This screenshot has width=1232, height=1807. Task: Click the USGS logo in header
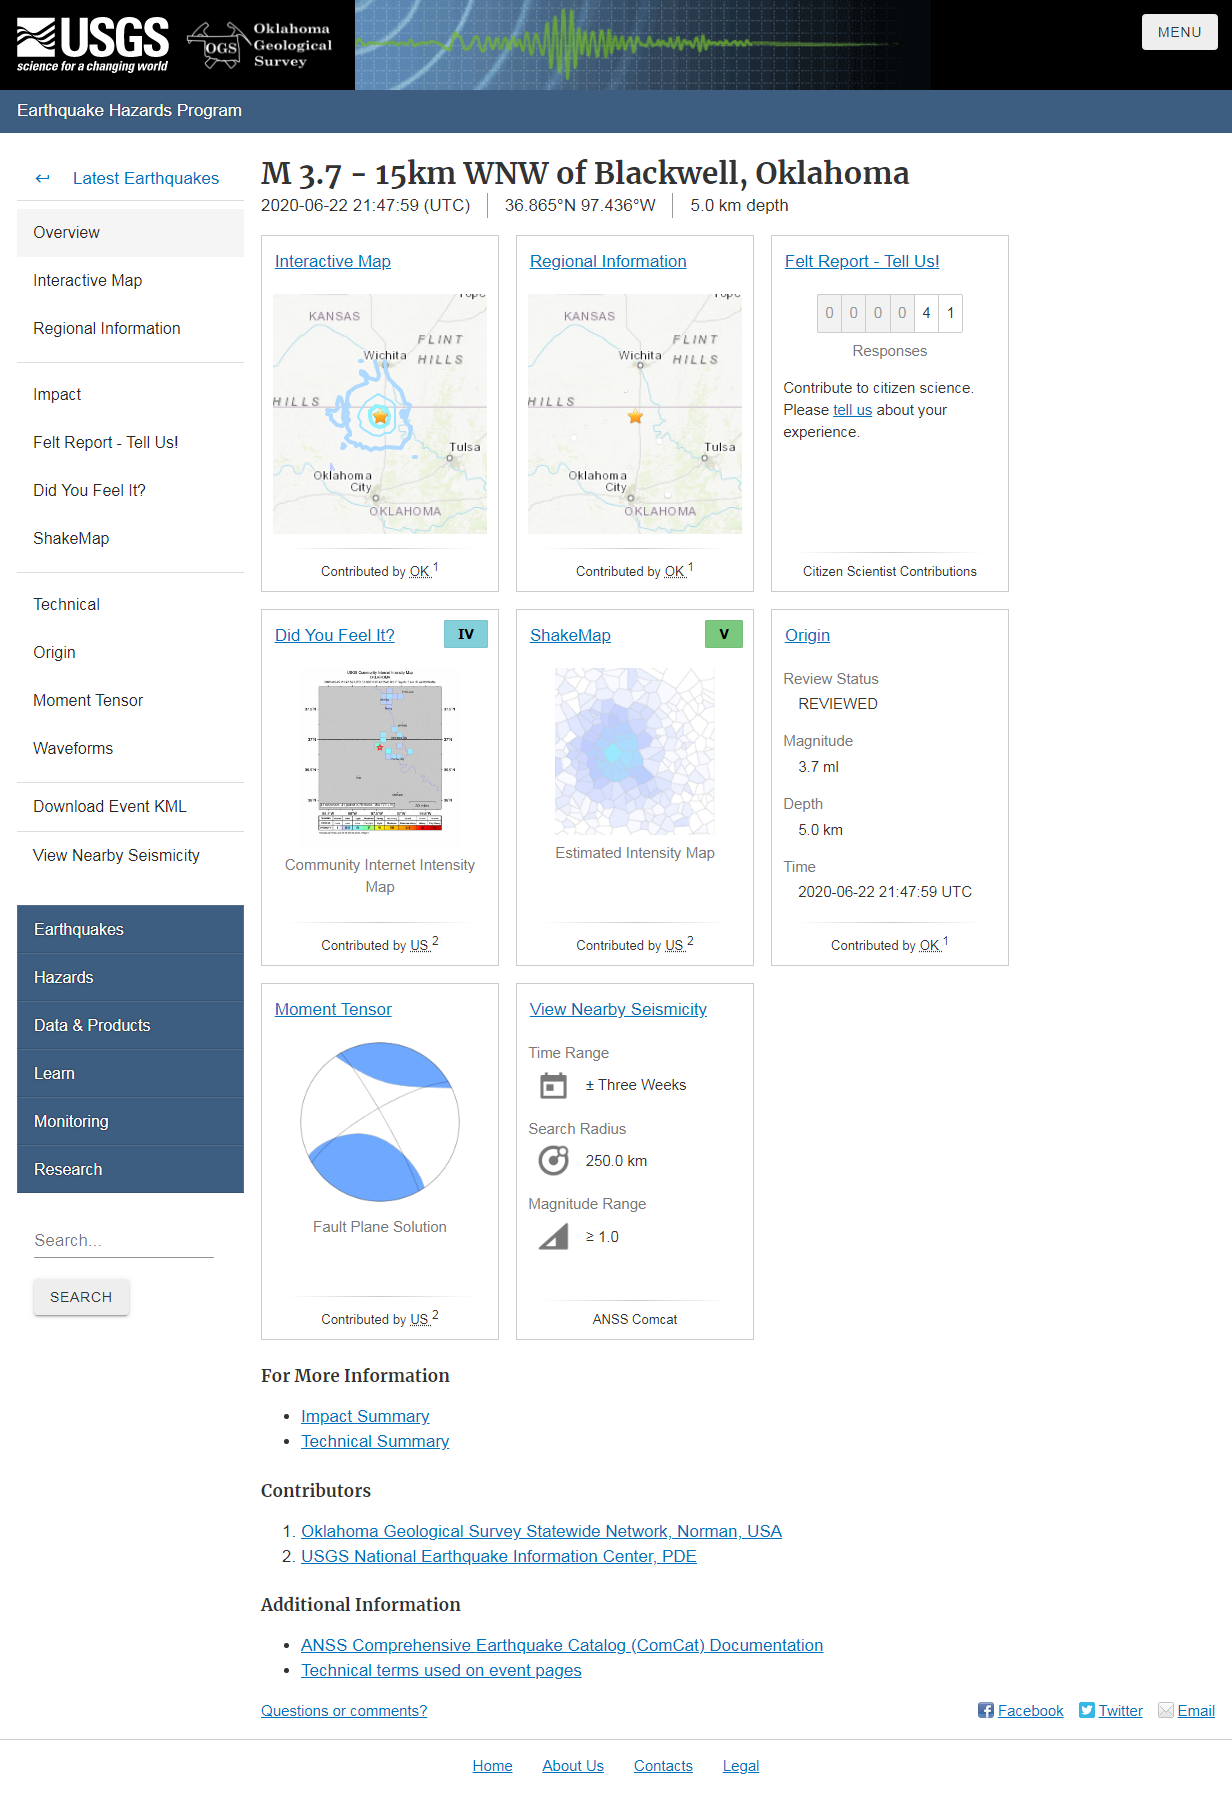[93, 45]
